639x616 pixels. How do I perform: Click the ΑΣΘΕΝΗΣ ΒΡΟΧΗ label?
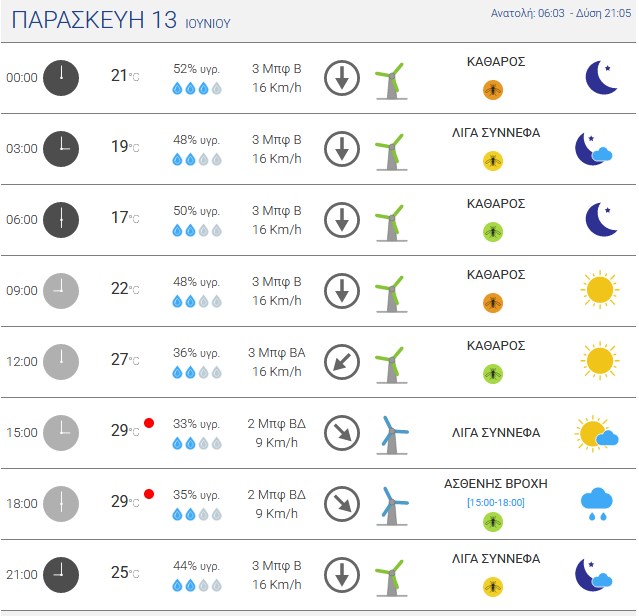[496, 484]
